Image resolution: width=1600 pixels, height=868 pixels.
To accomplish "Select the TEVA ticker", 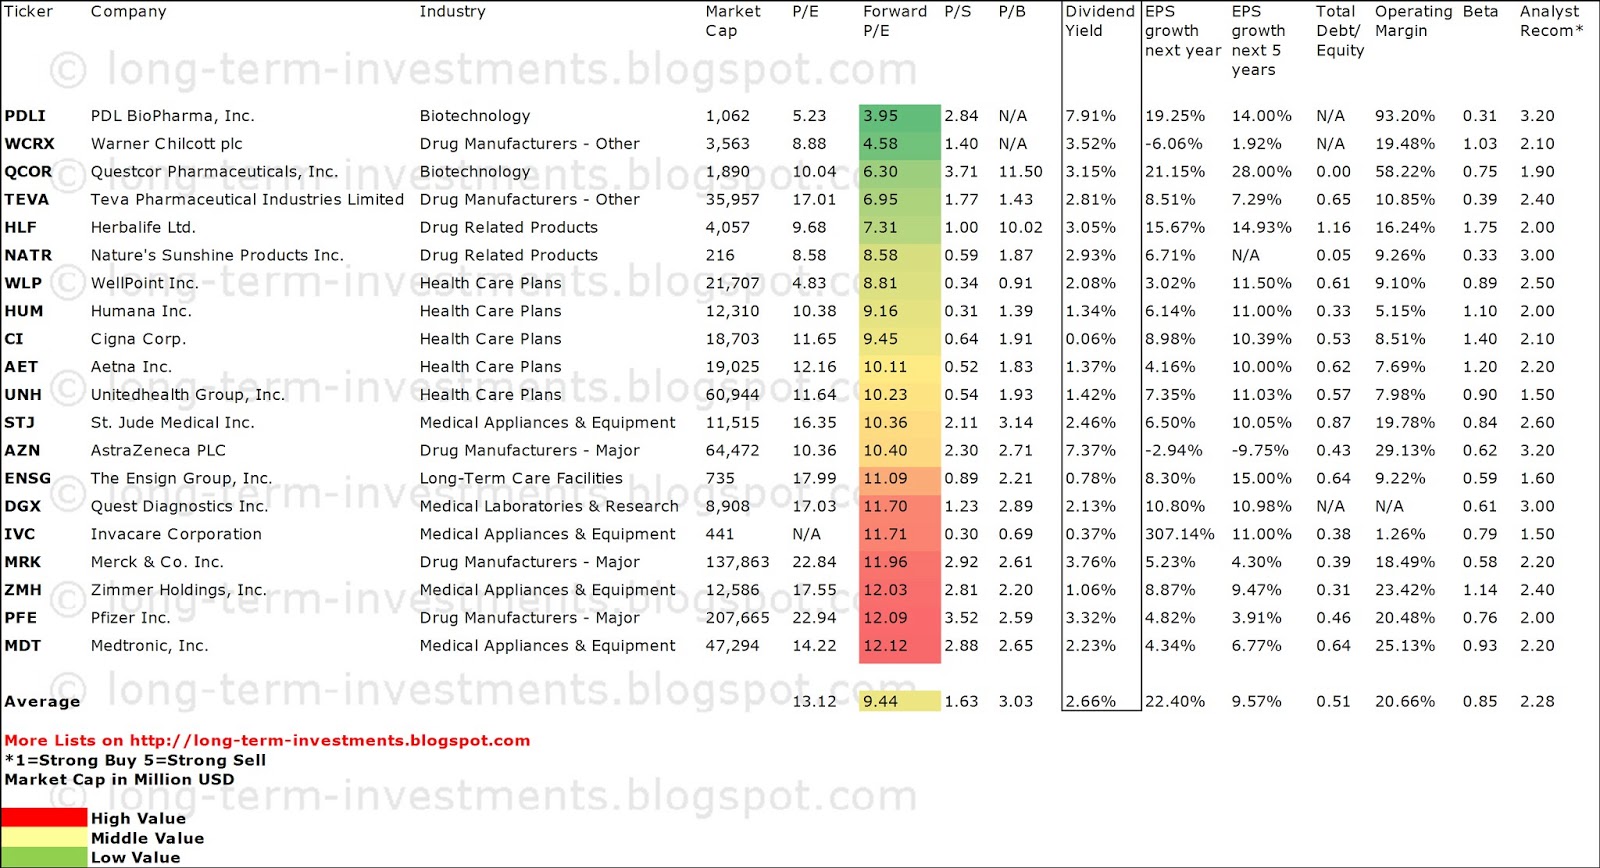I will point(26,200).
